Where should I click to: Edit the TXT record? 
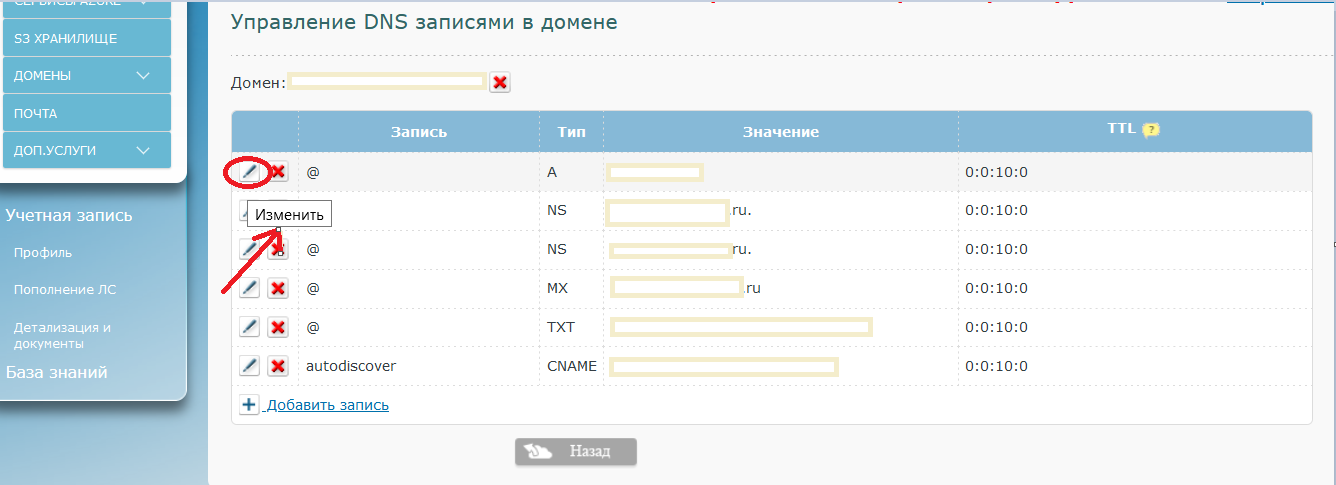click(249, 327)
